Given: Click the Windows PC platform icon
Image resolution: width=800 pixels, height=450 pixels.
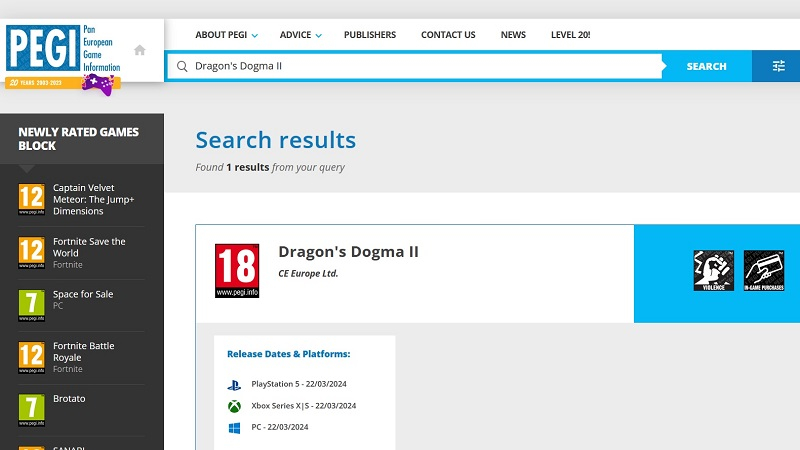Looking at the screenshot, I should [234, 428].
